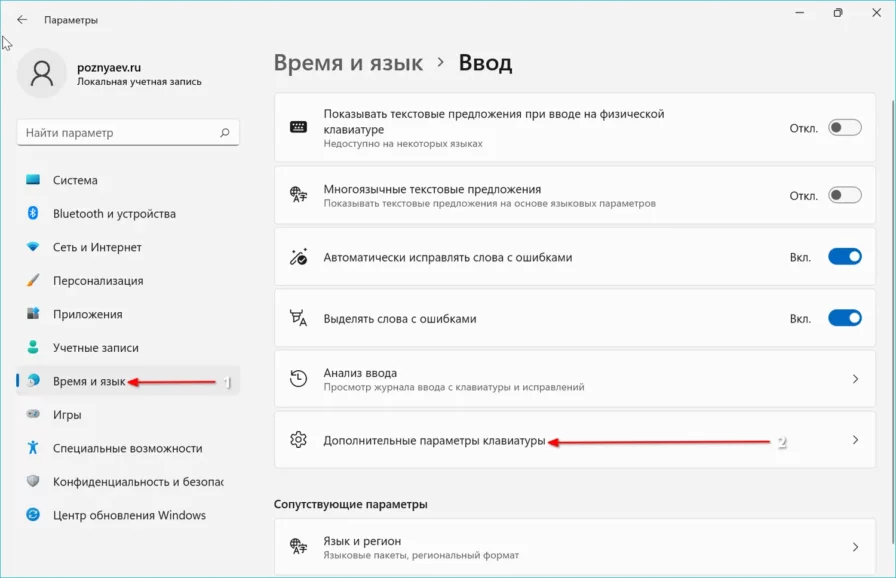Click the Центр обновления Windows icon
Image resolution: width=896 pixels, height=578 pixels.
[x=33, y=515]
